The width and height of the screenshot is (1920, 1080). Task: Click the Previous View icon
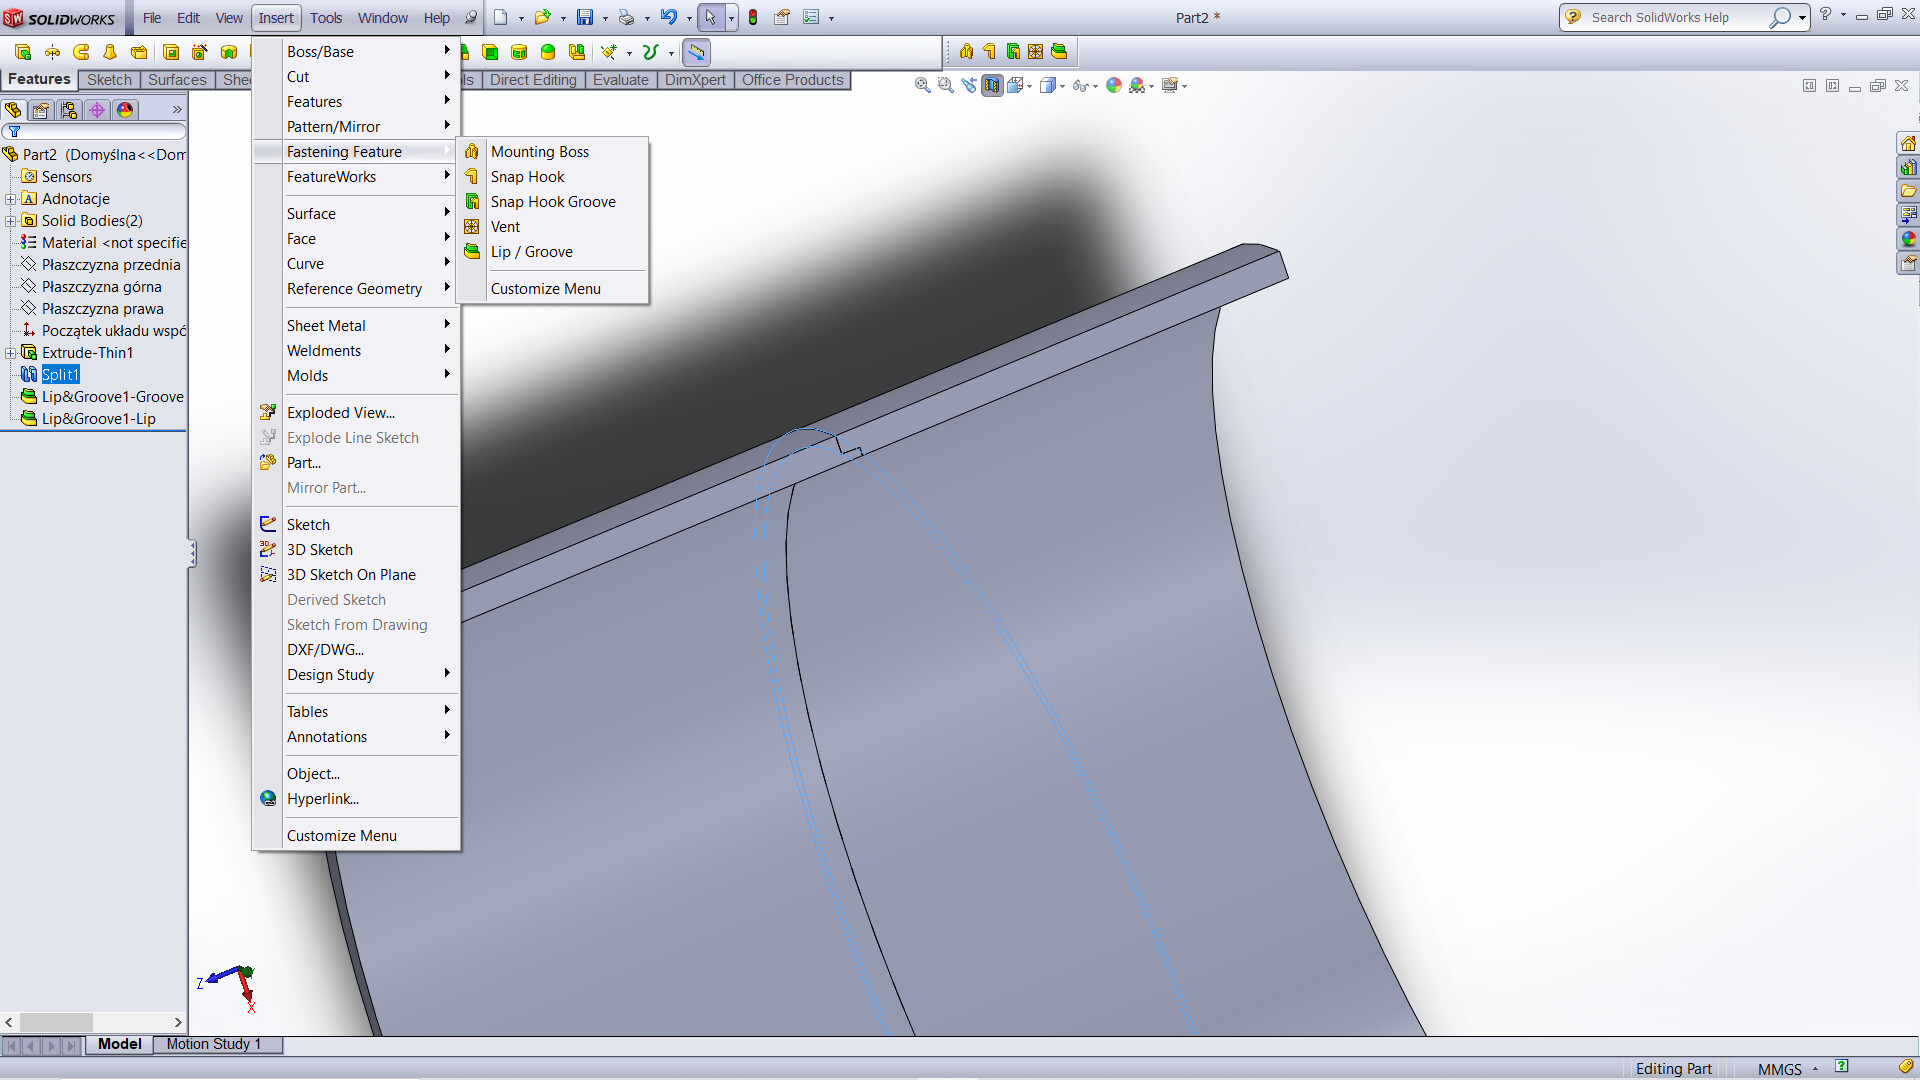[x=968, y=86]
